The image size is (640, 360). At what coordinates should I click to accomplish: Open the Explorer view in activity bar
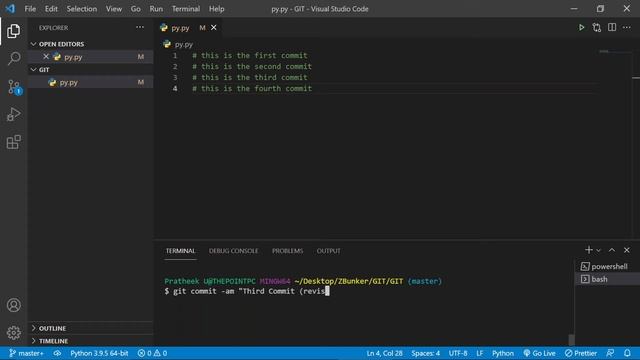13,31
